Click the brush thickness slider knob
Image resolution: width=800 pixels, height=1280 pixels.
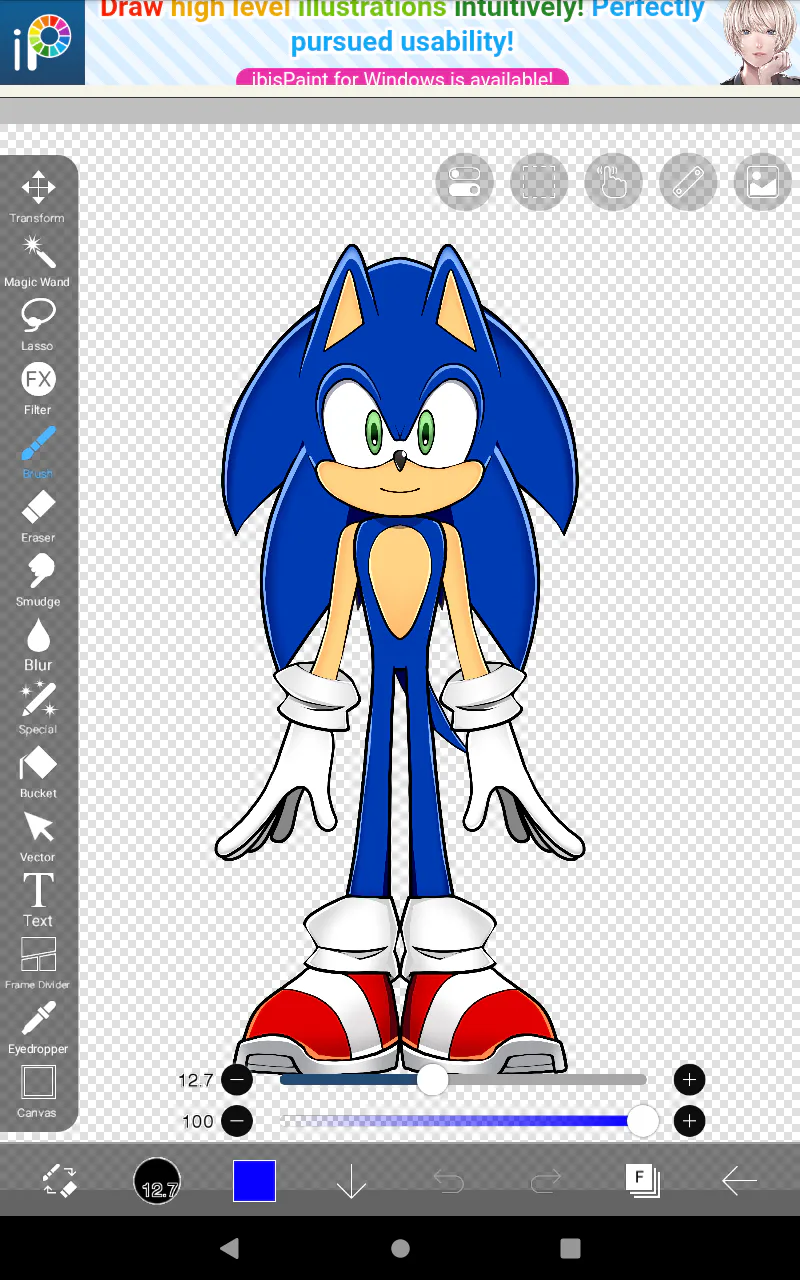pyautogui.click(x=432, y=1080)
